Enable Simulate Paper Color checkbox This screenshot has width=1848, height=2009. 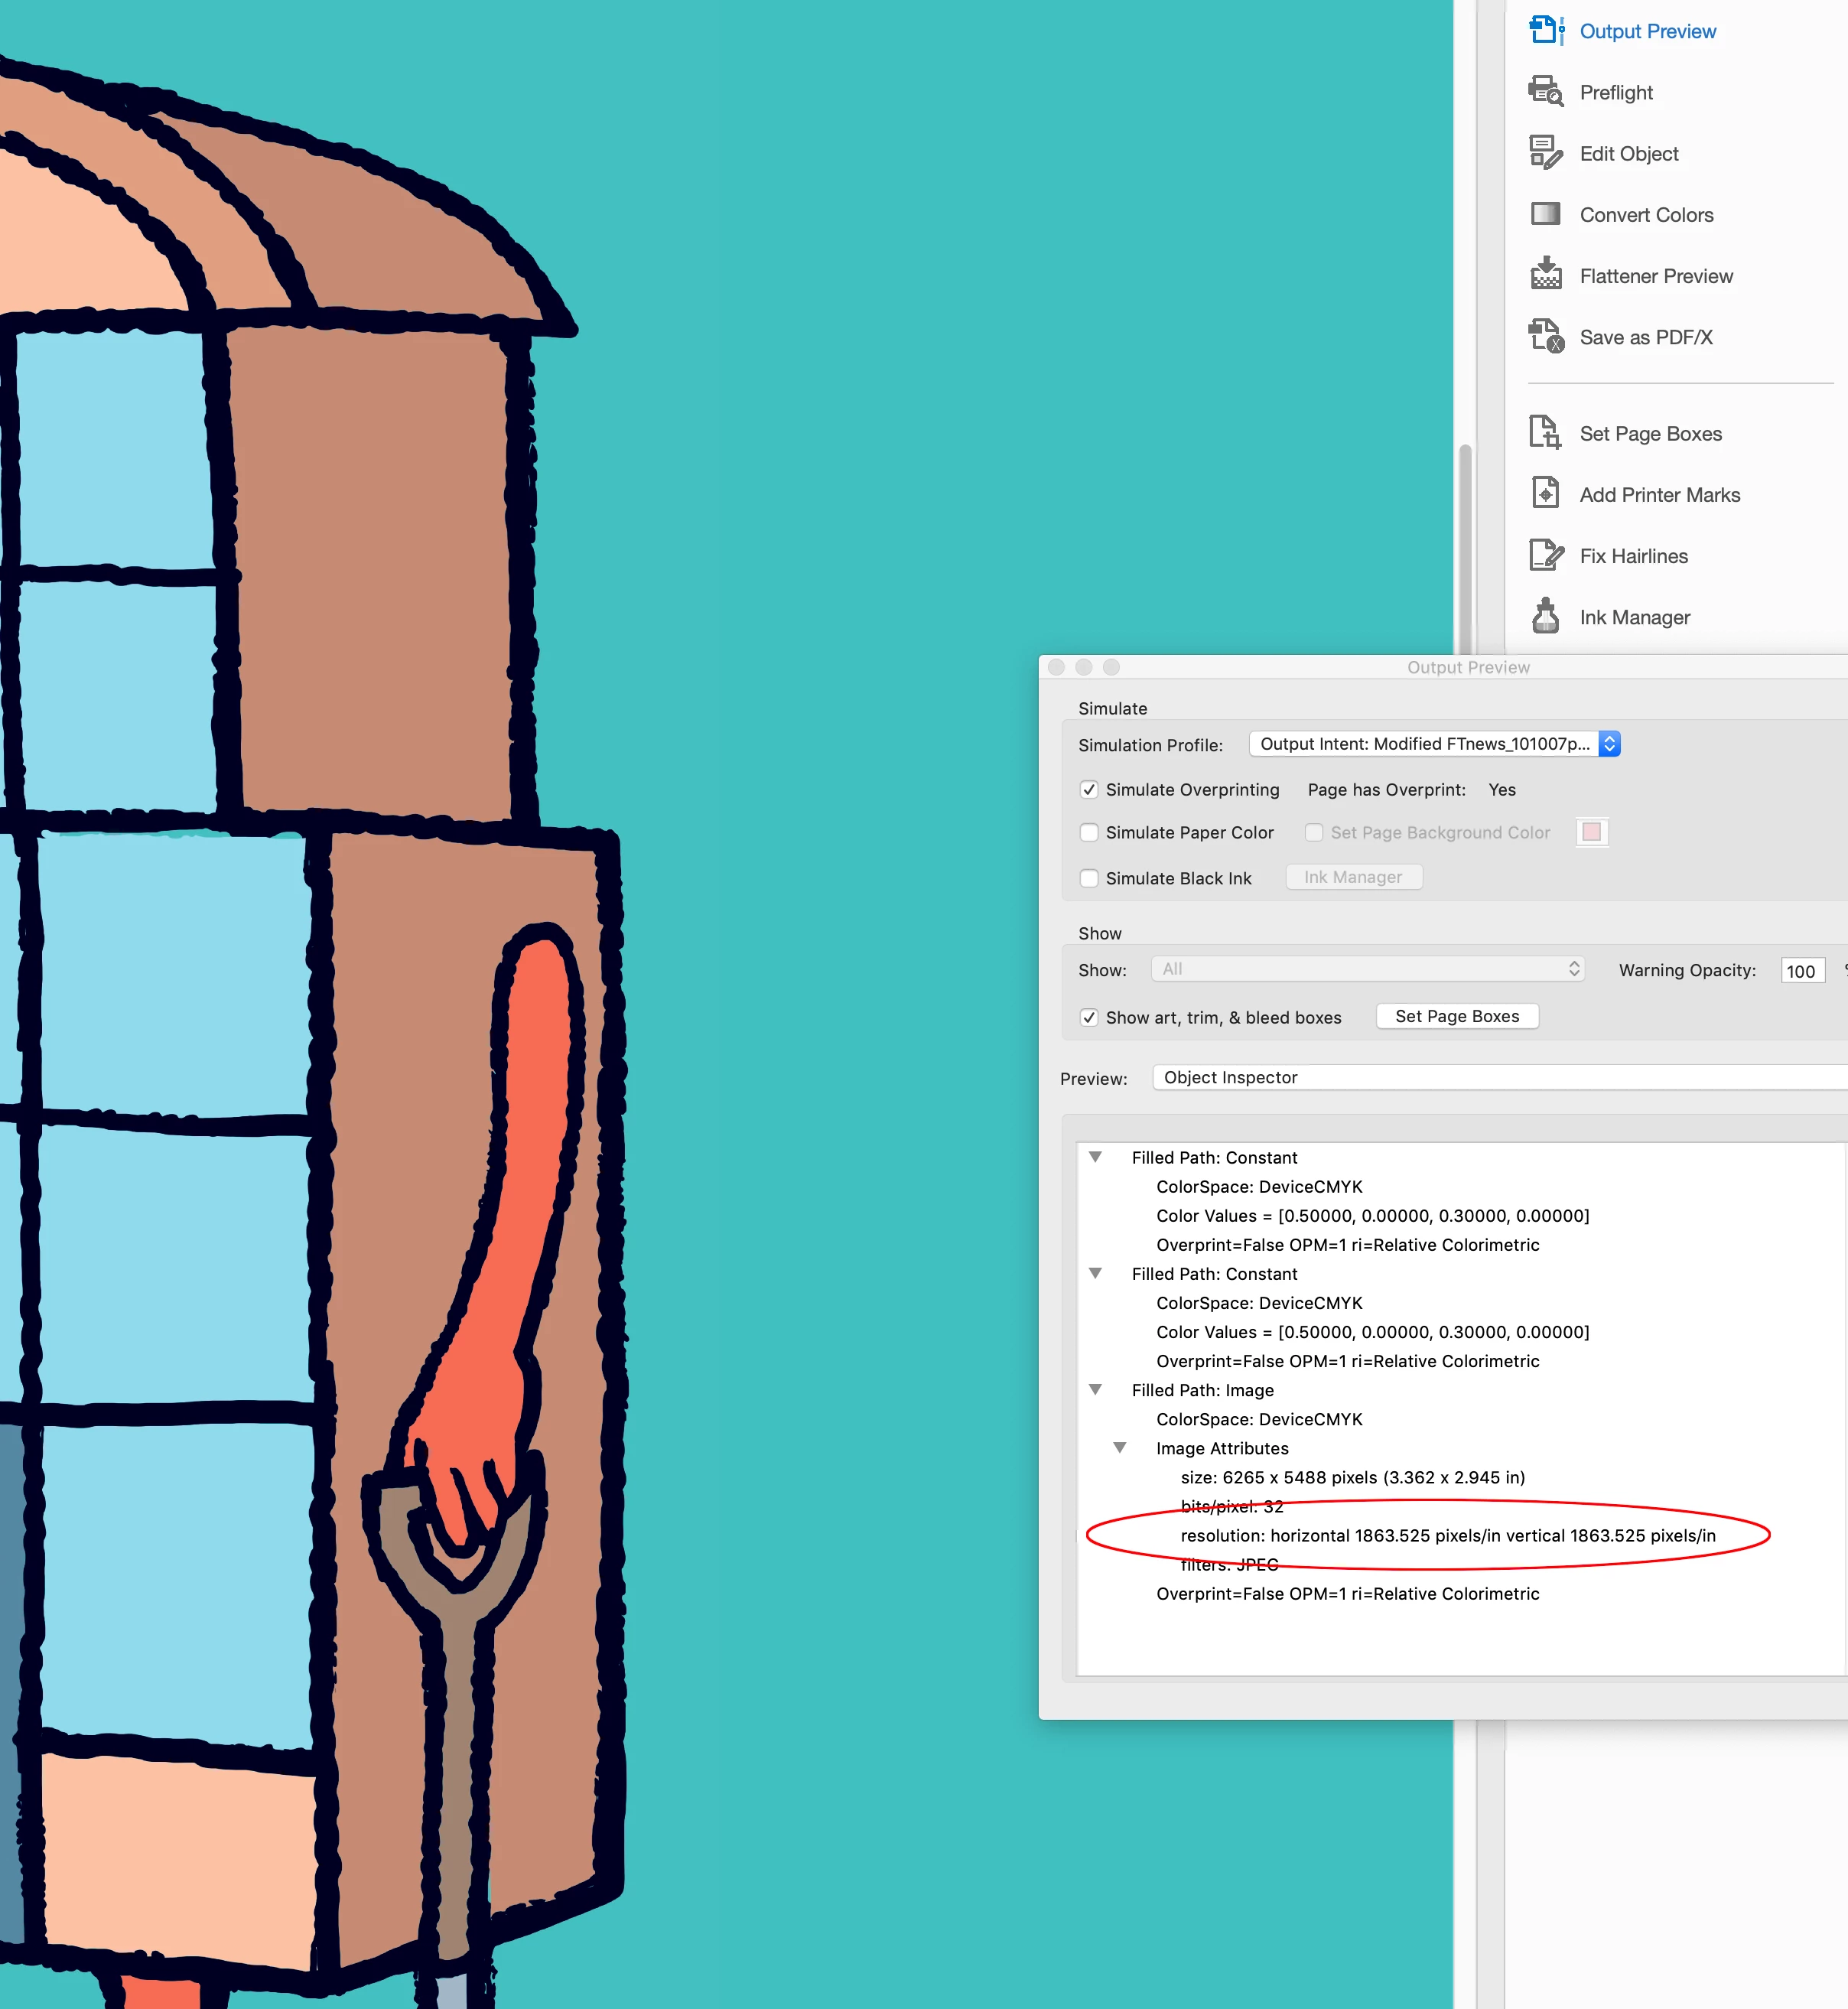1089,833
